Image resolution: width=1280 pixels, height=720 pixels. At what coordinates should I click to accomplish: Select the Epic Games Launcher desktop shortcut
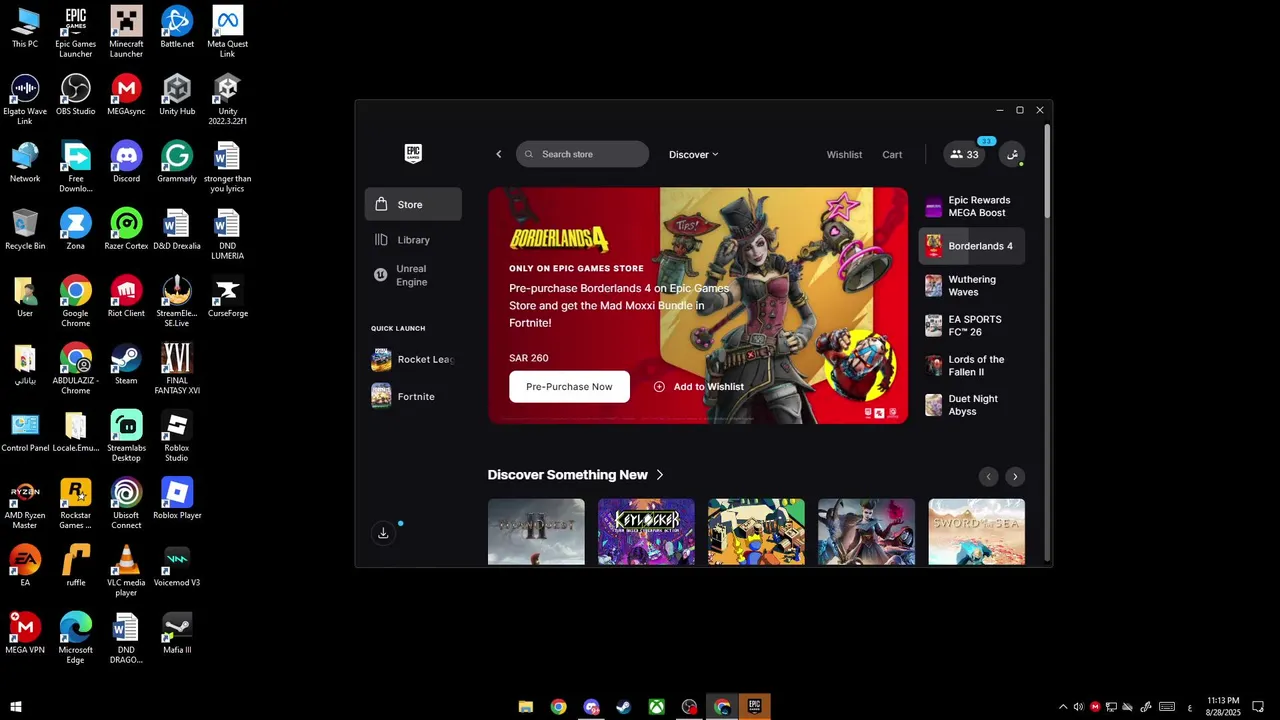(x=76, y=32)
